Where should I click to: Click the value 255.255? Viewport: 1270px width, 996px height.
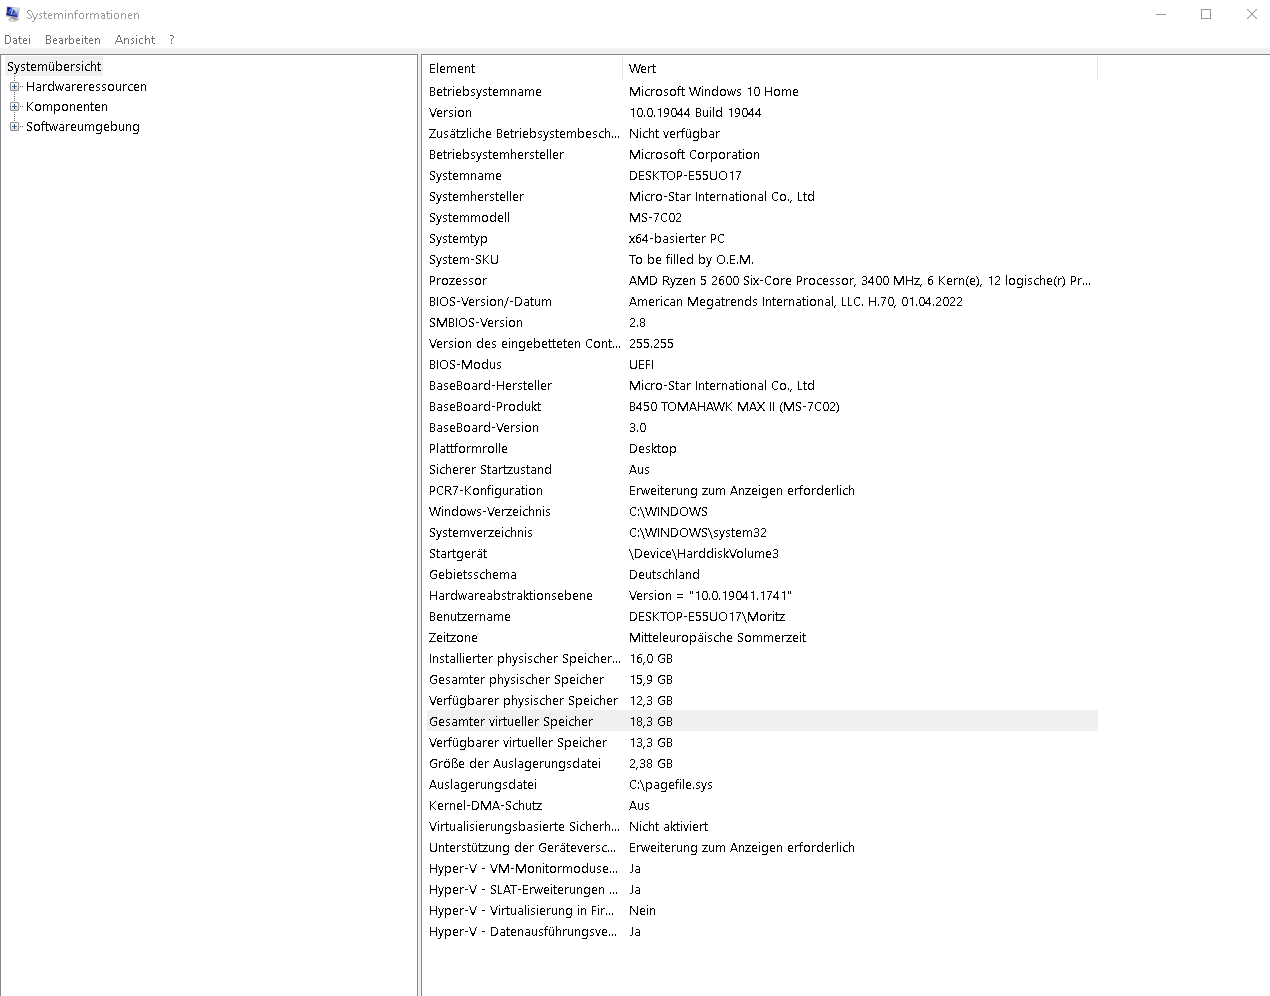point(651,344)
